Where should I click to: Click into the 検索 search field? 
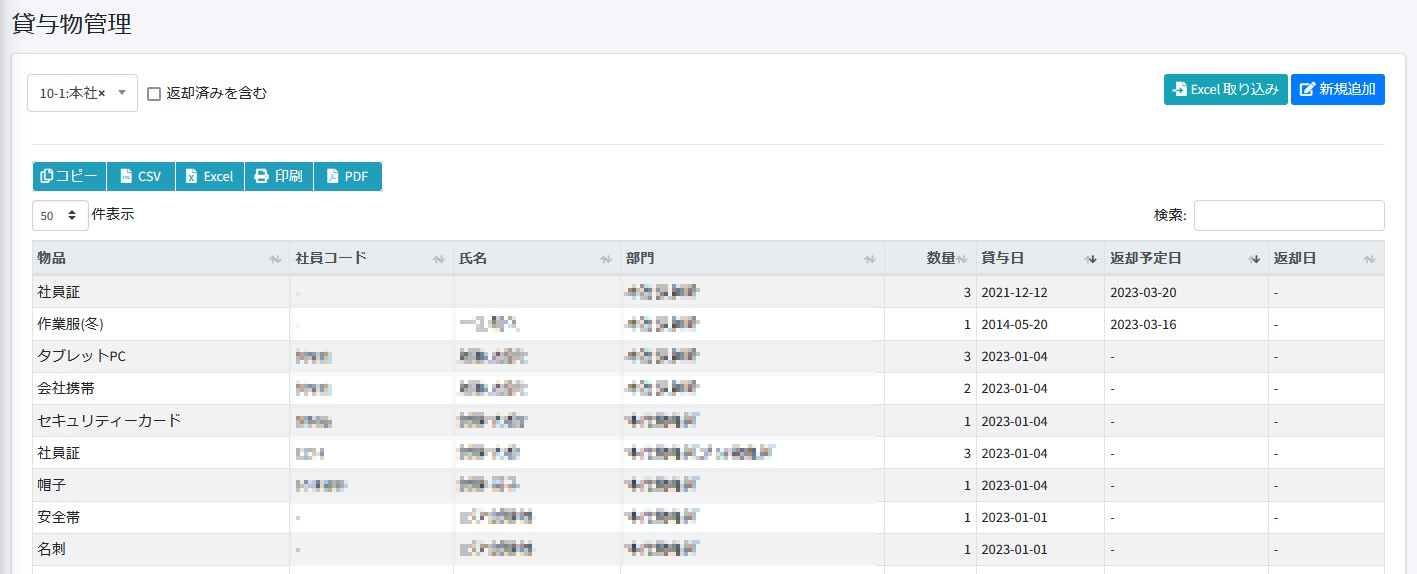point(1288,215)
